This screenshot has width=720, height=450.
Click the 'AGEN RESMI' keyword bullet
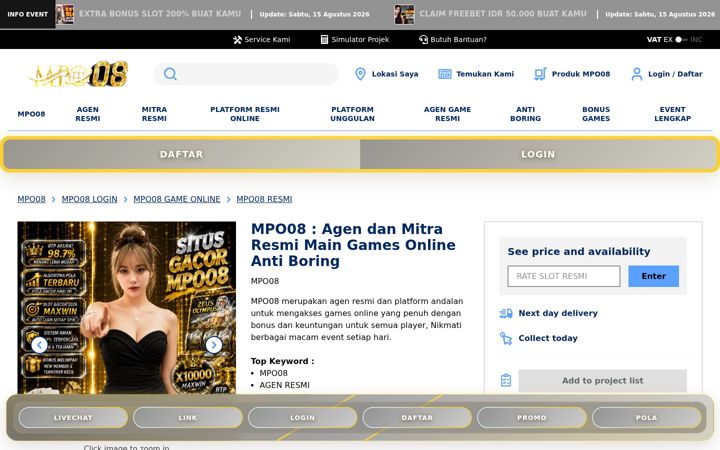coord(284,385)
